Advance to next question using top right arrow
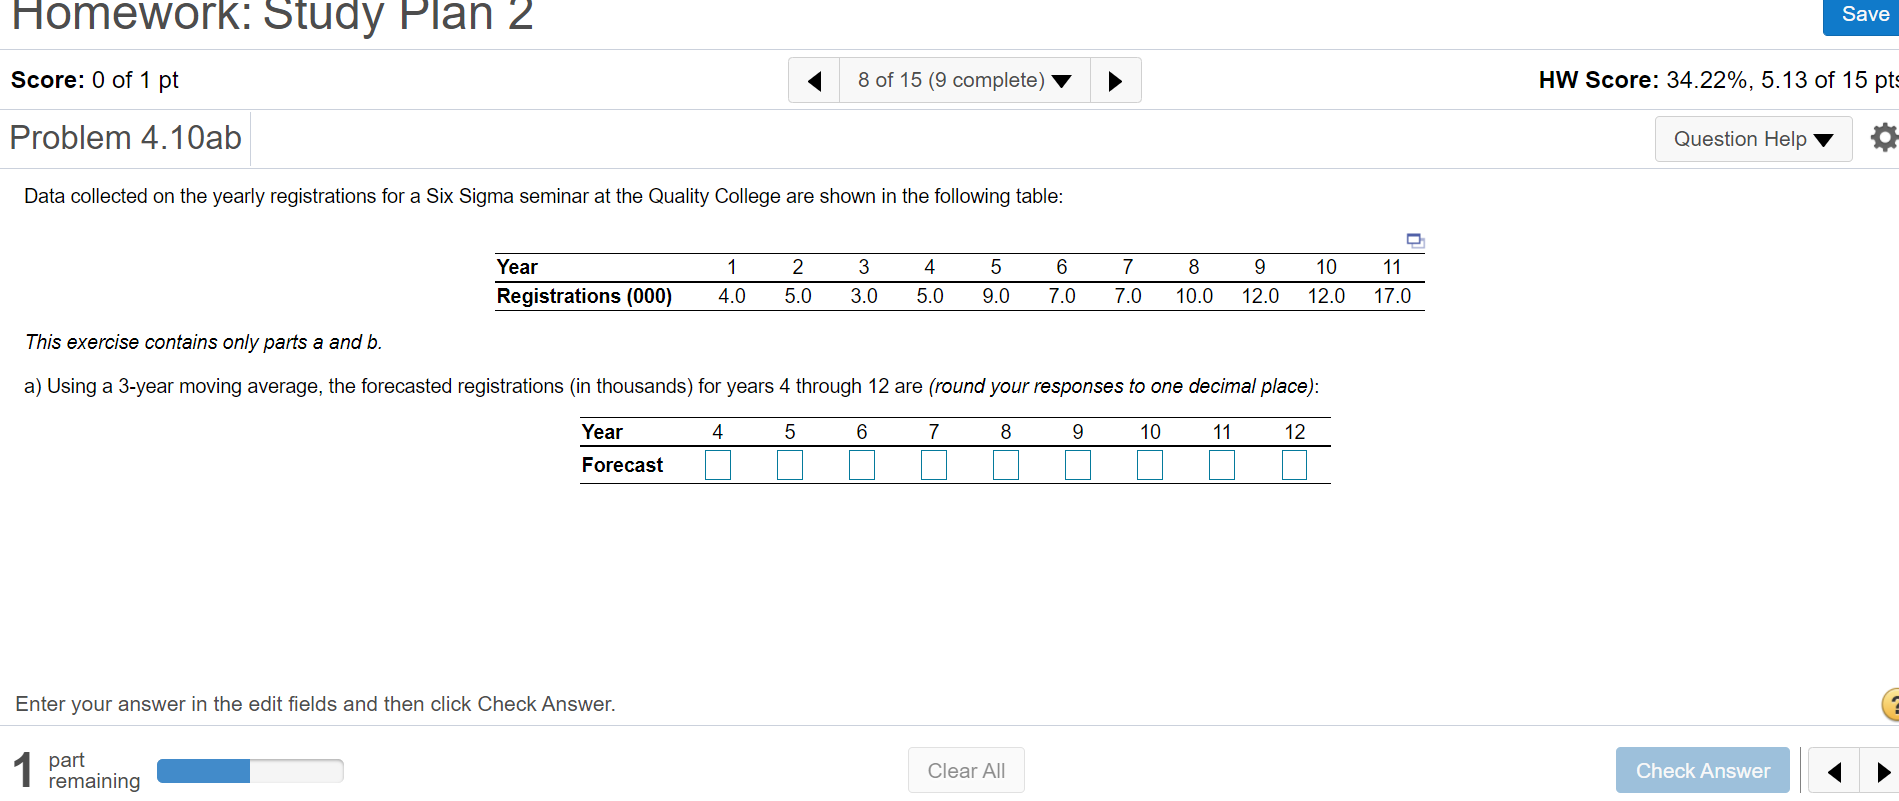 pos(1115,80)
